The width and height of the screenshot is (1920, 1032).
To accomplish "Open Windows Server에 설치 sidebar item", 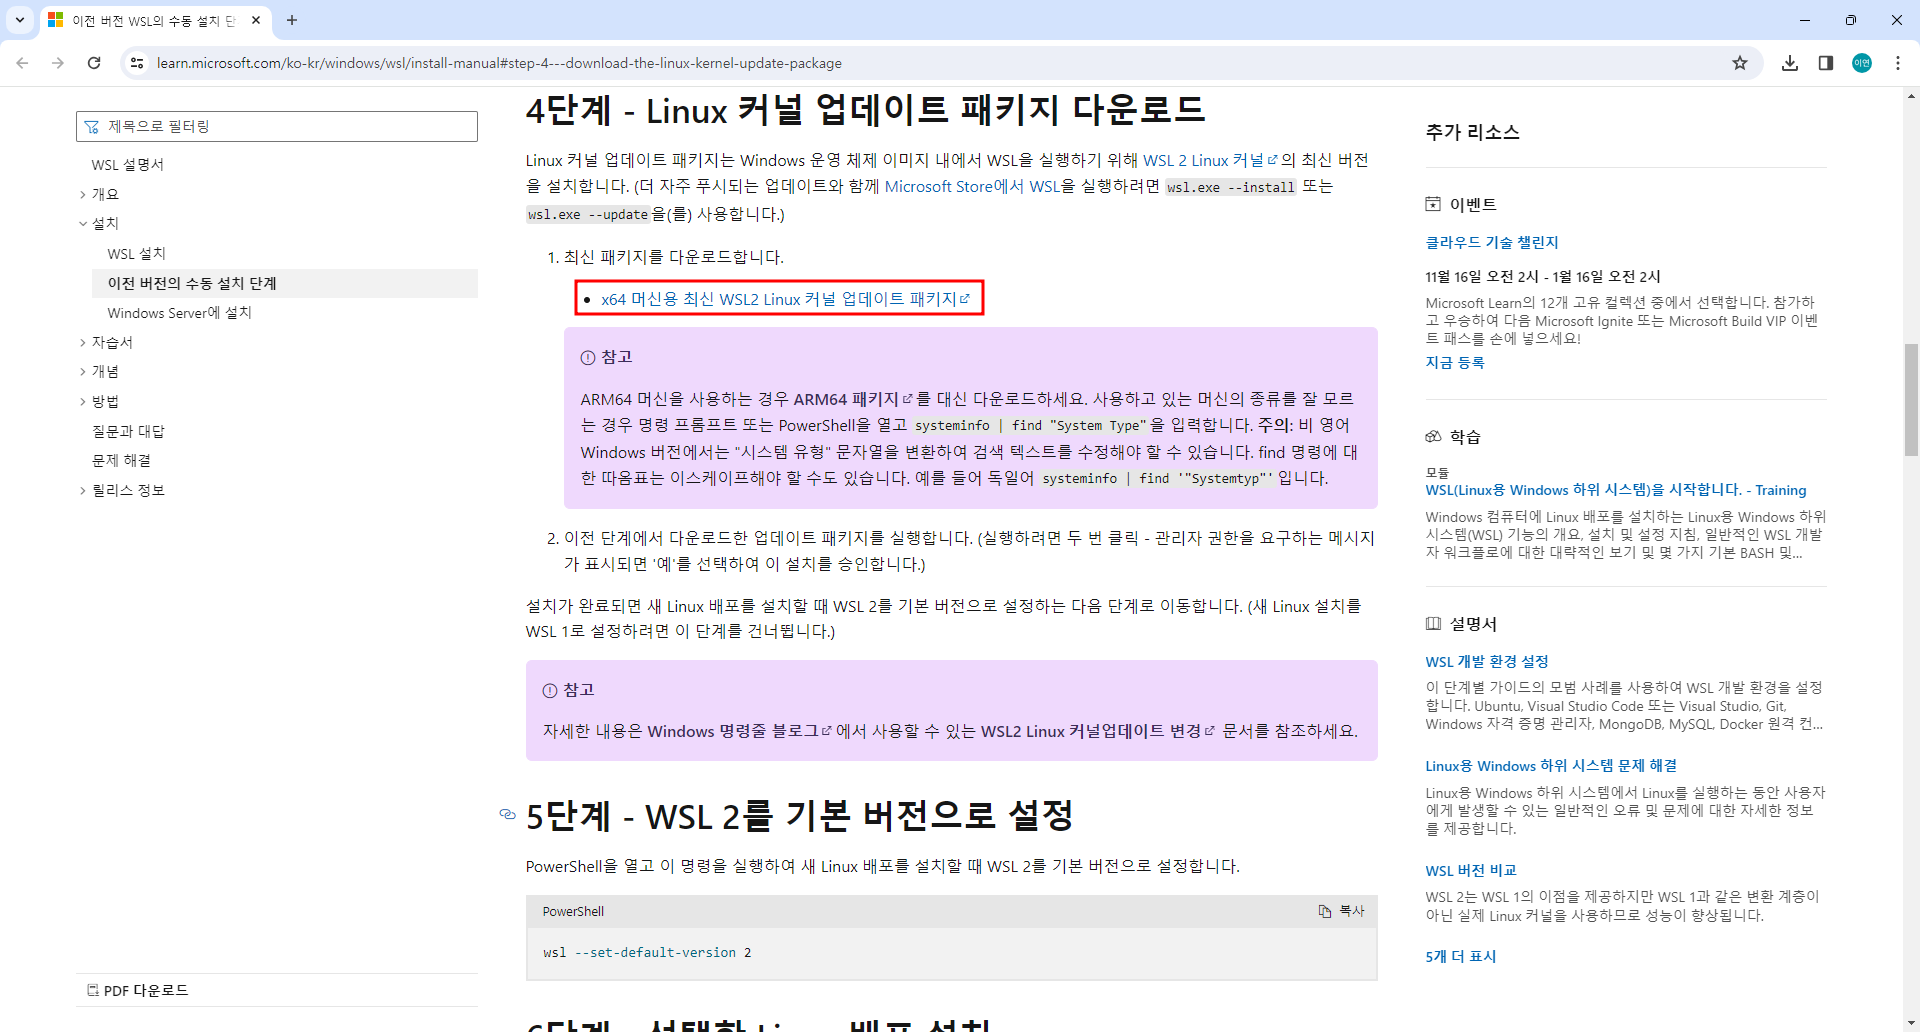I will [180, 313].
